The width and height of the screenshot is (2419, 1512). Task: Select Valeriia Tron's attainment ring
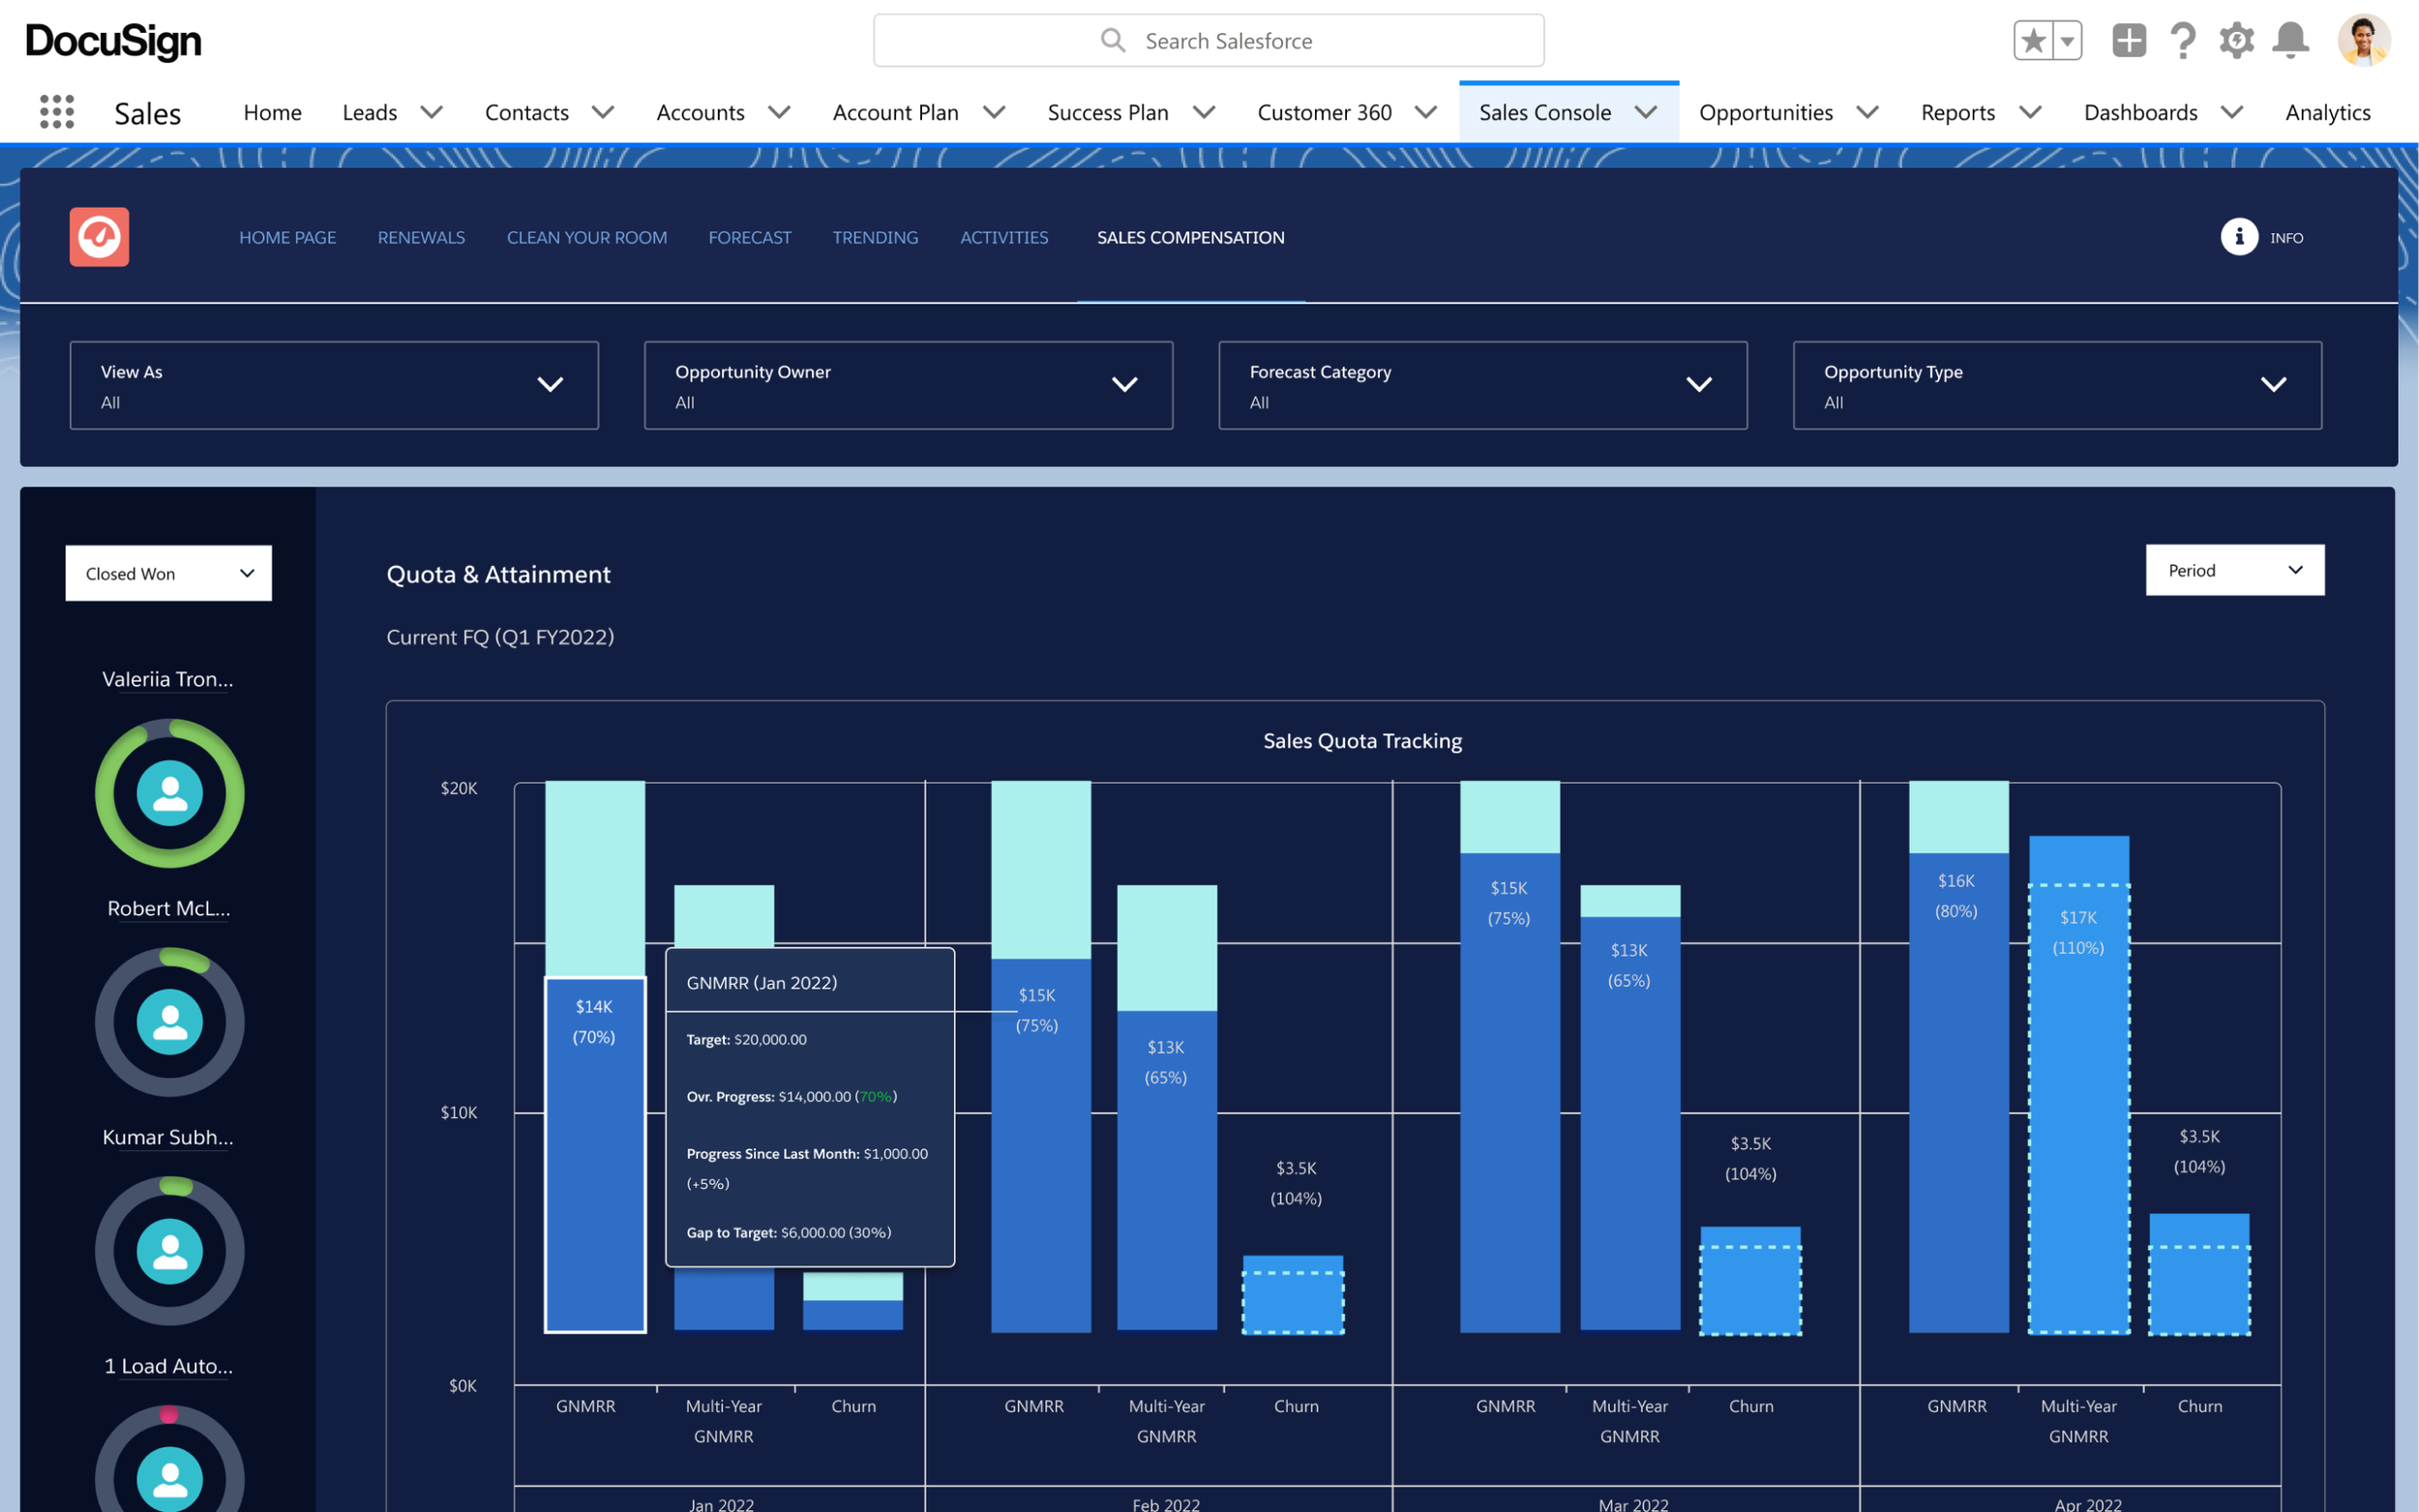tap(169, 793)
